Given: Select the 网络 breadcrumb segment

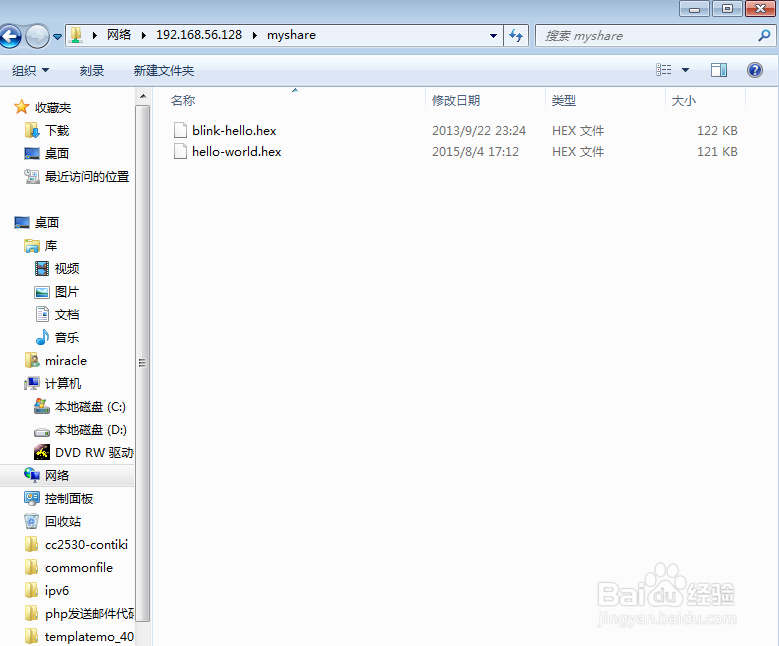Looking at the screenshot, I should (x=119, y=35).
